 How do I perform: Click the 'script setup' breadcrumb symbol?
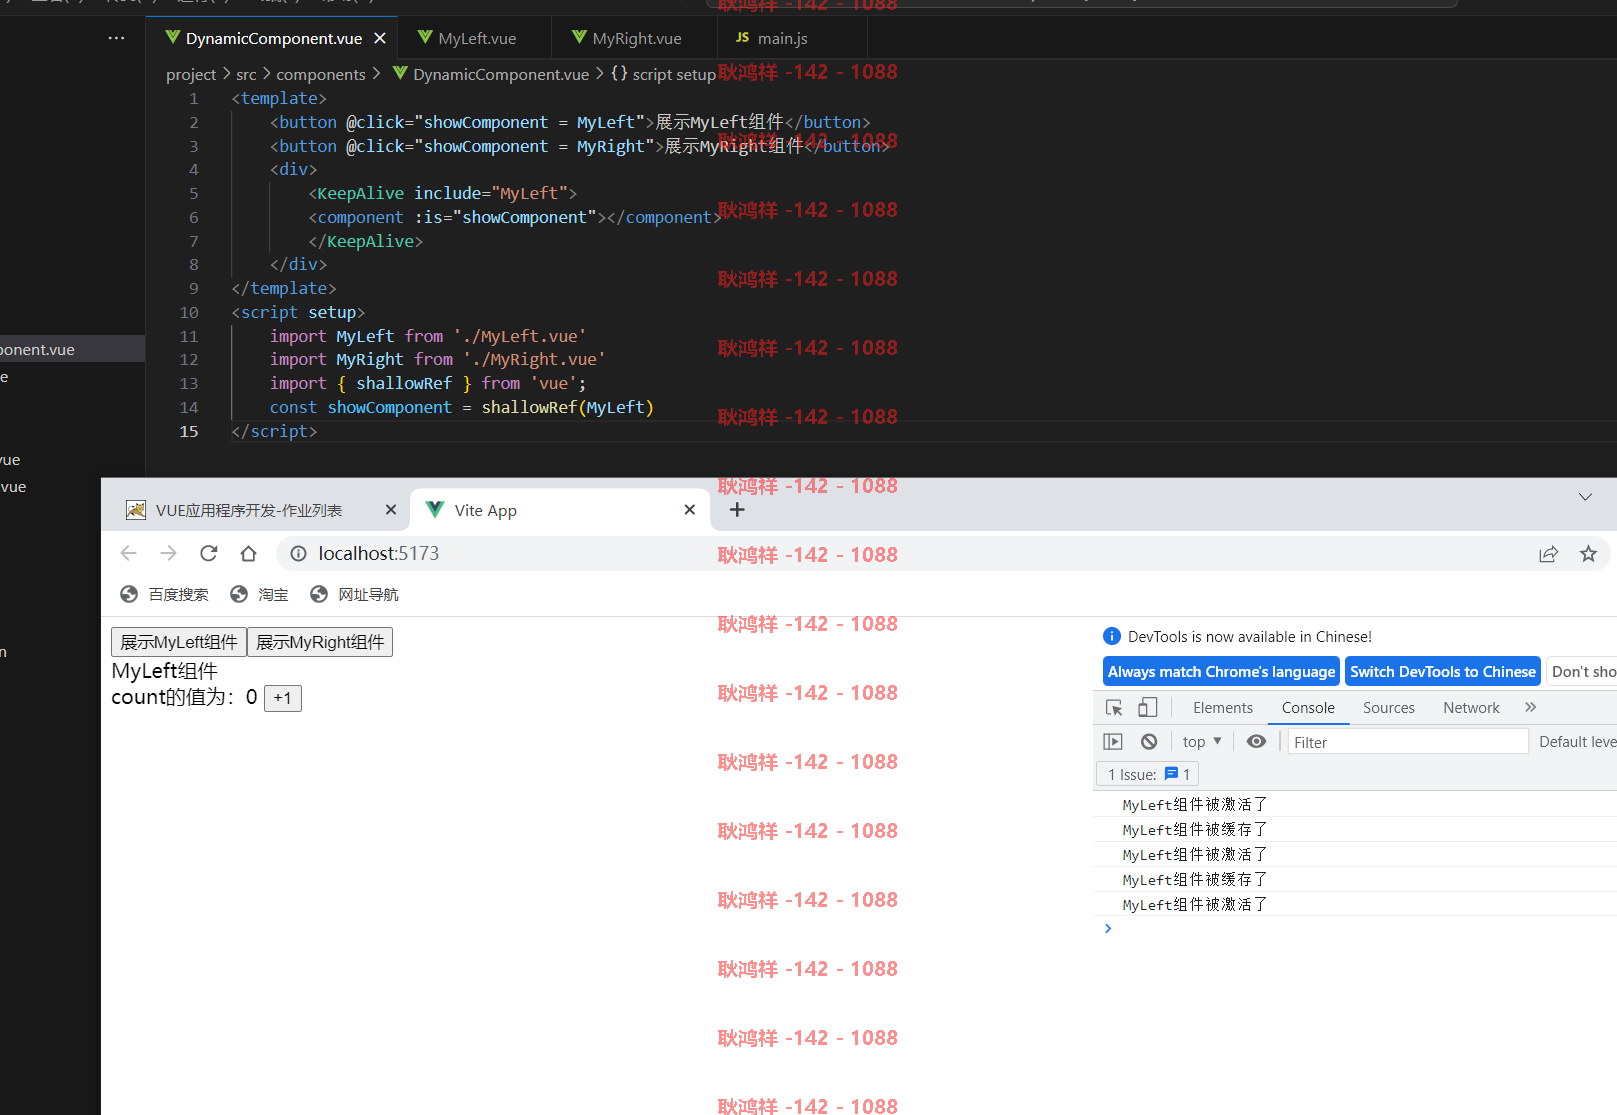point(664,74)
